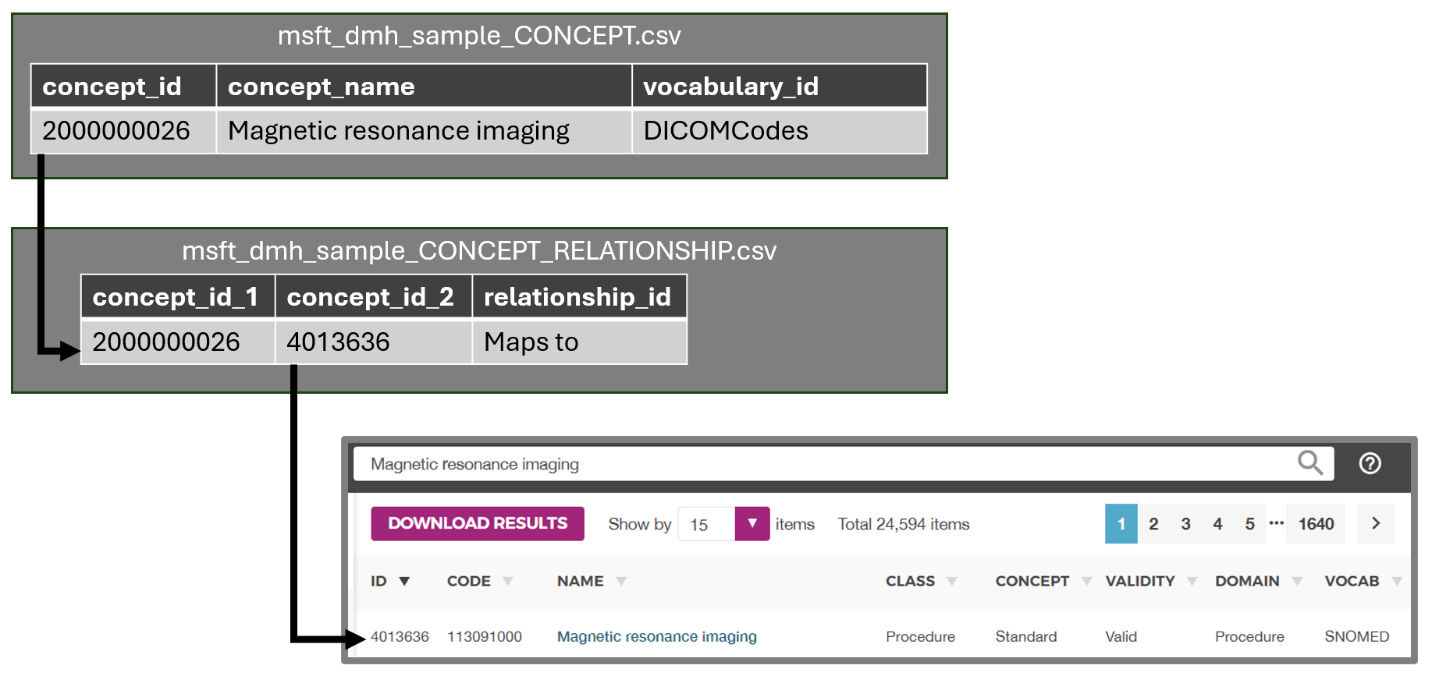This screenshot has height=676, width=1432.
Task: Go to results page 5
Action: 1249,524
